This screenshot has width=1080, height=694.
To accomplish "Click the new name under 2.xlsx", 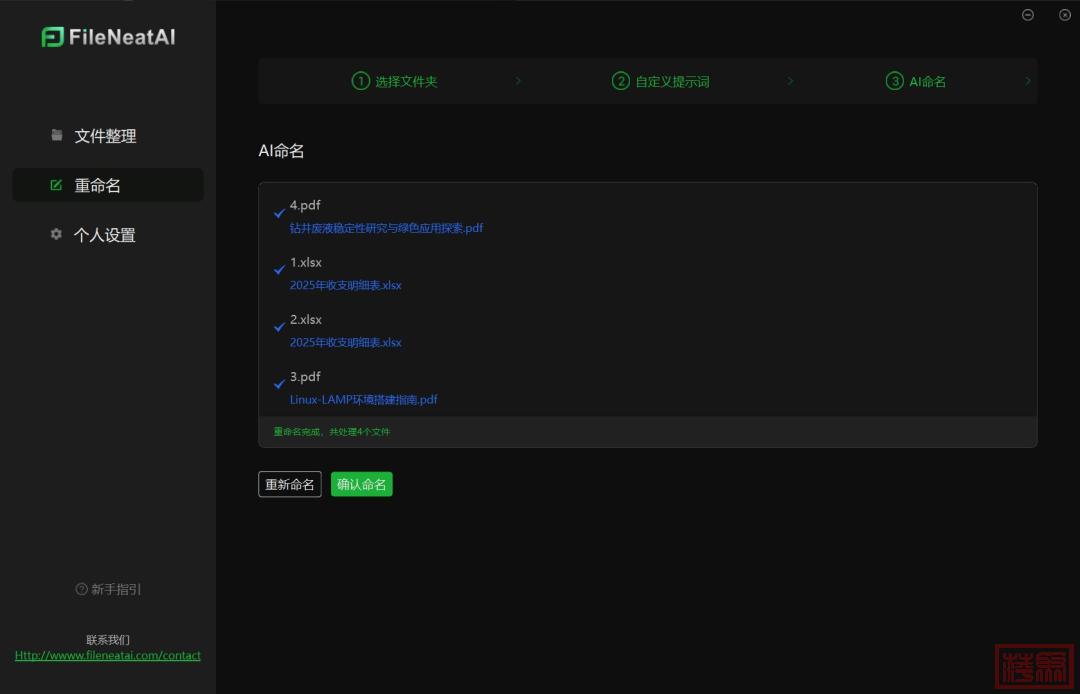I will tap(346, 342).
